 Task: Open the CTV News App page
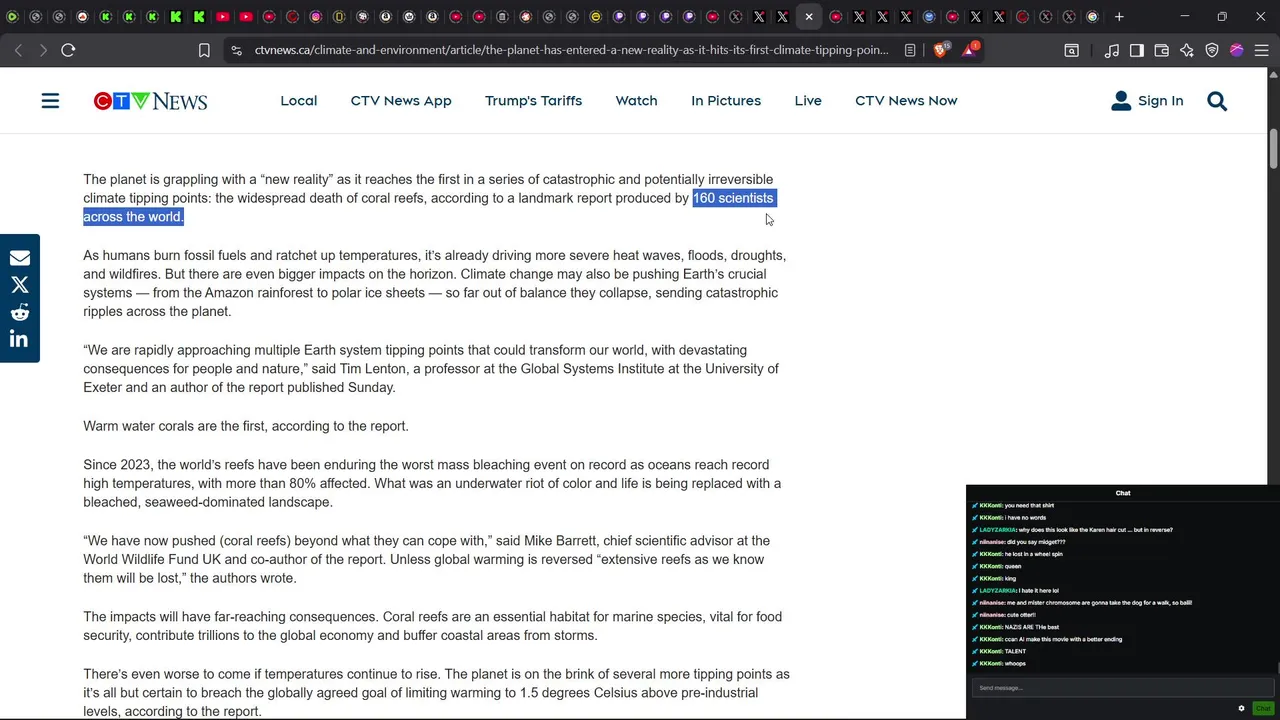coord(401,101)
